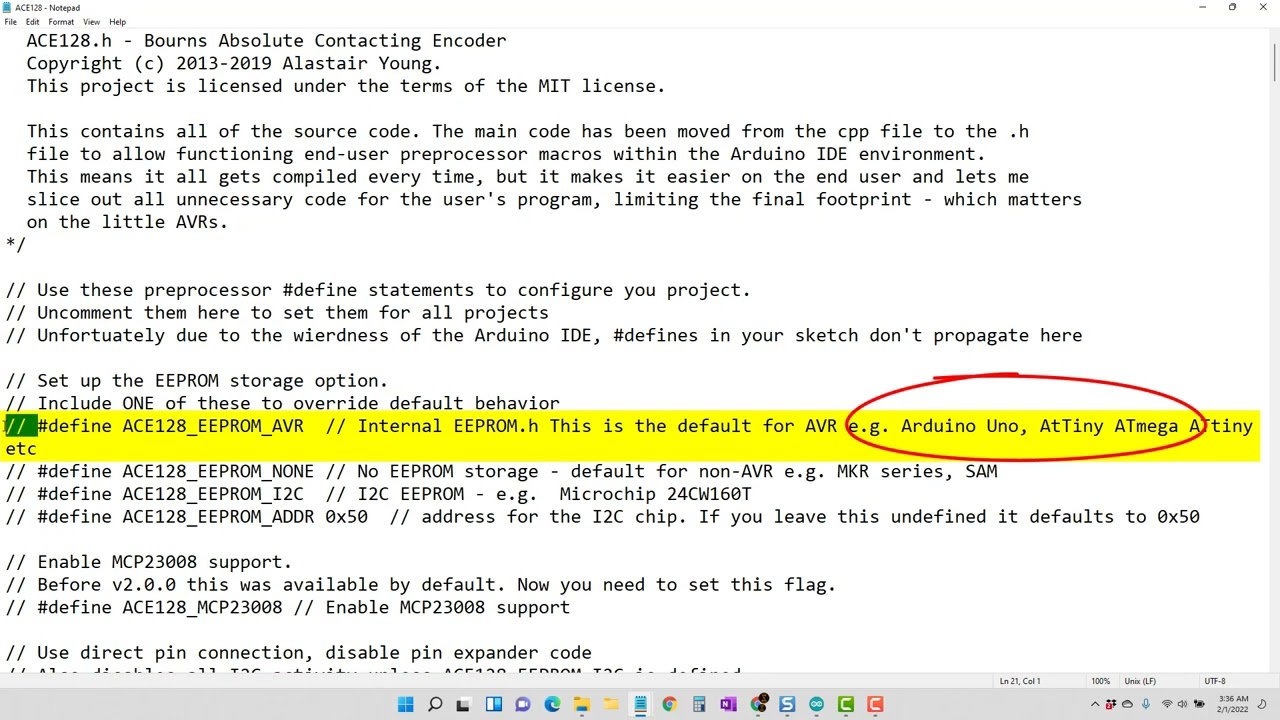This screenshot has width=1280, height=720.
Task: Click the highlighted '#define ACE128_EEPROM_AVR' text
Action: point(170,426)
